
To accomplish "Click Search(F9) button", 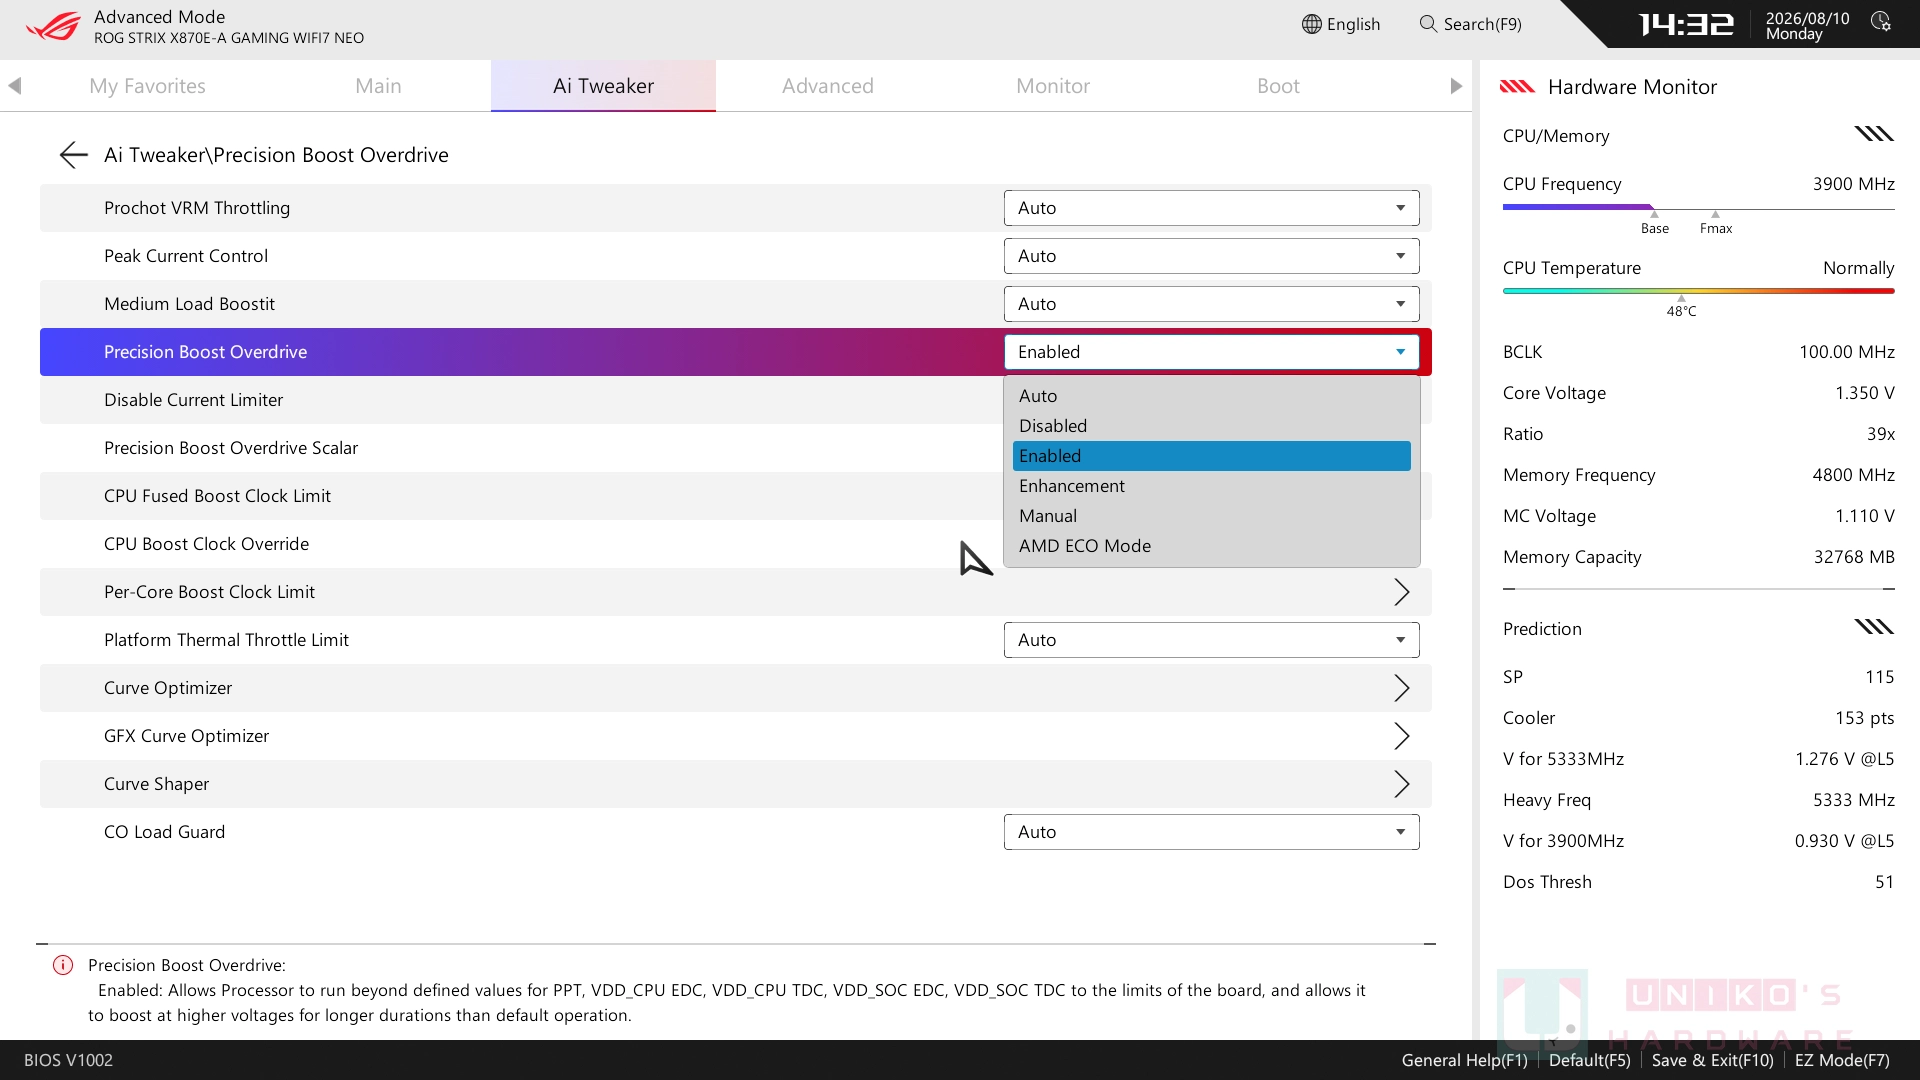I will coord(1471,24).
